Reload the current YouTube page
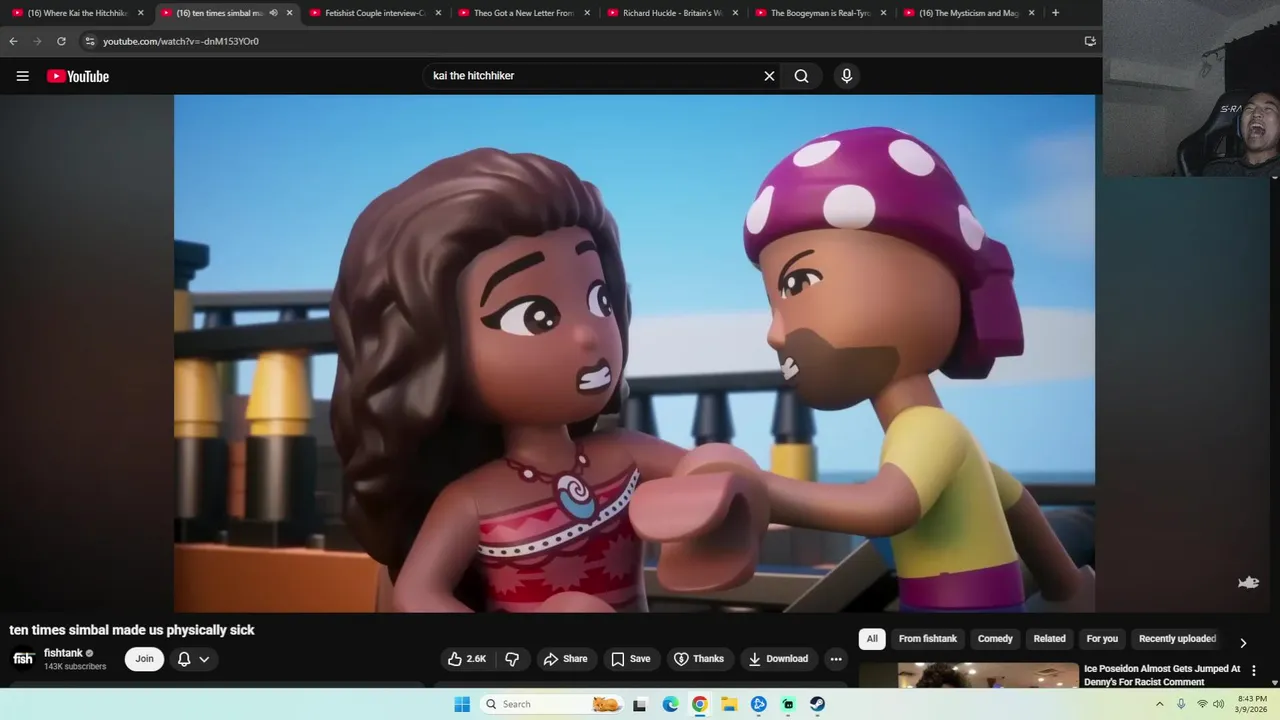The height and width of the screenshot is (720, 1280). click(x=61, y=41)
